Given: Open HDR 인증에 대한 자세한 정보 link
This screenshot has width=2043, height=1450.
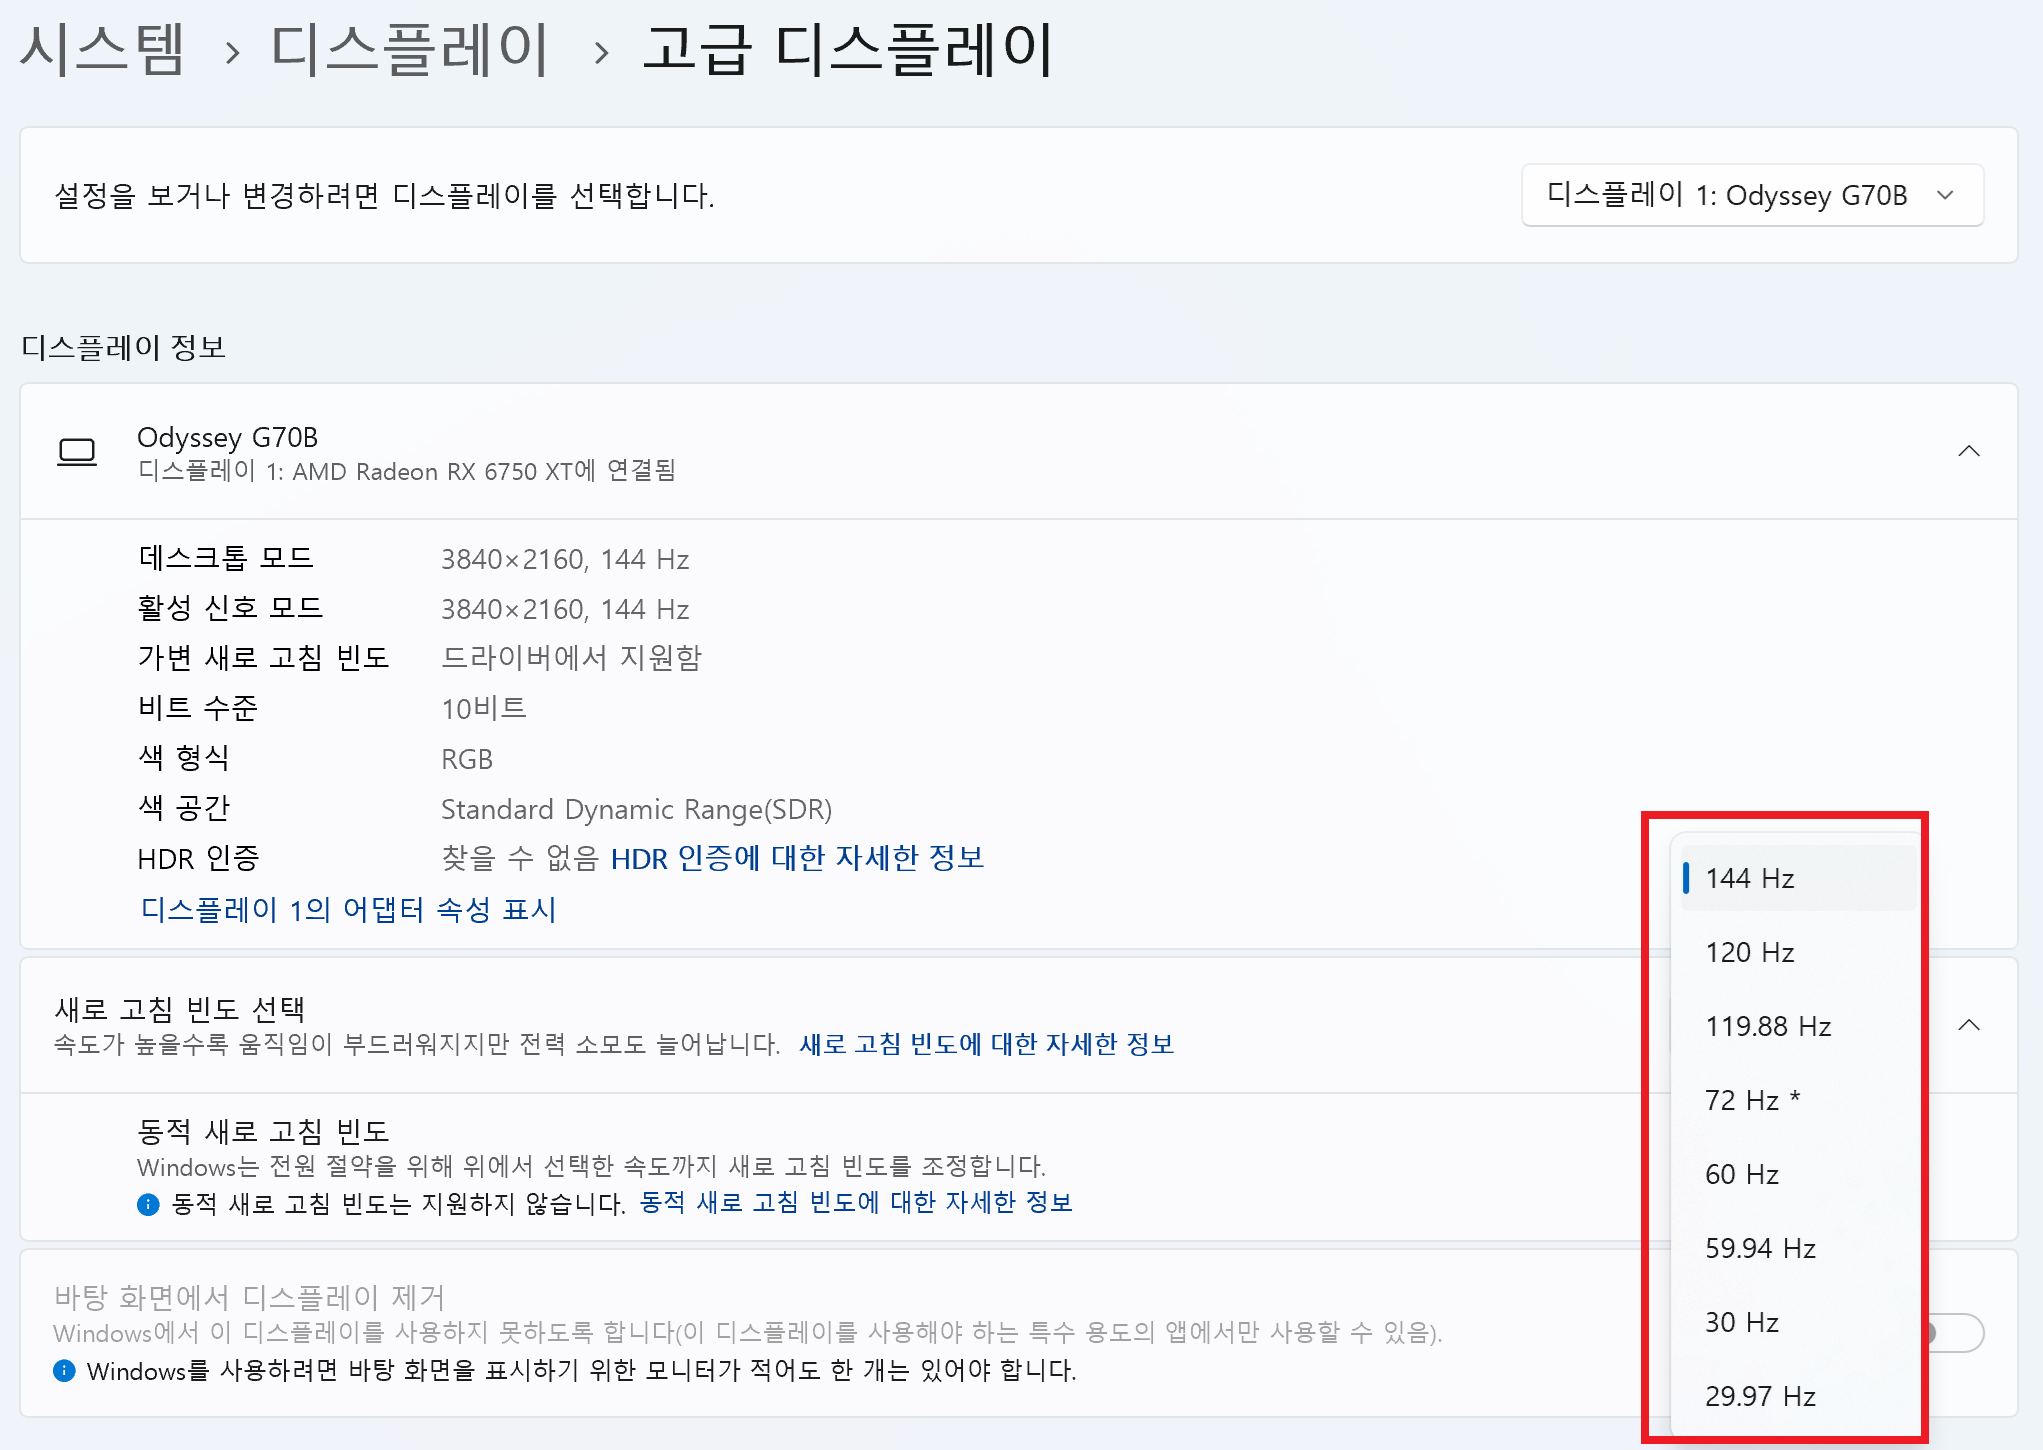Looking at the screenshot, I should pos(797,858).
